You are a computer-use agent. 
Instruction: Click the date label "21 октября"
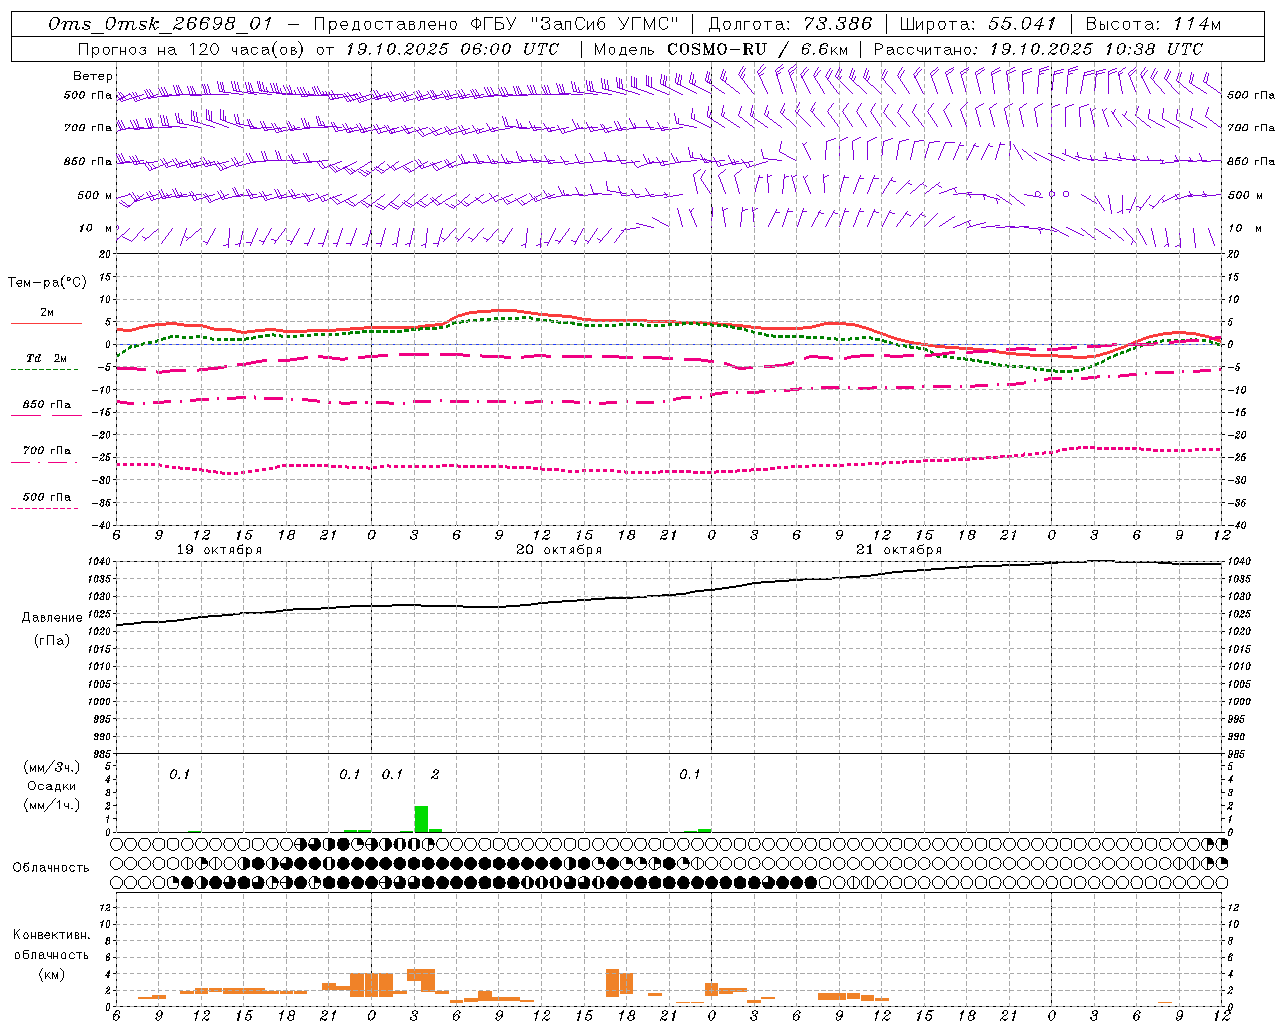click(899, 550)
